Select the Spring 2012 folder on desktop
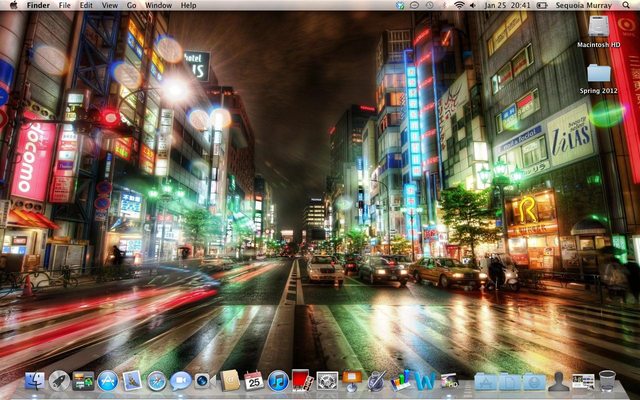 point(598,73)
